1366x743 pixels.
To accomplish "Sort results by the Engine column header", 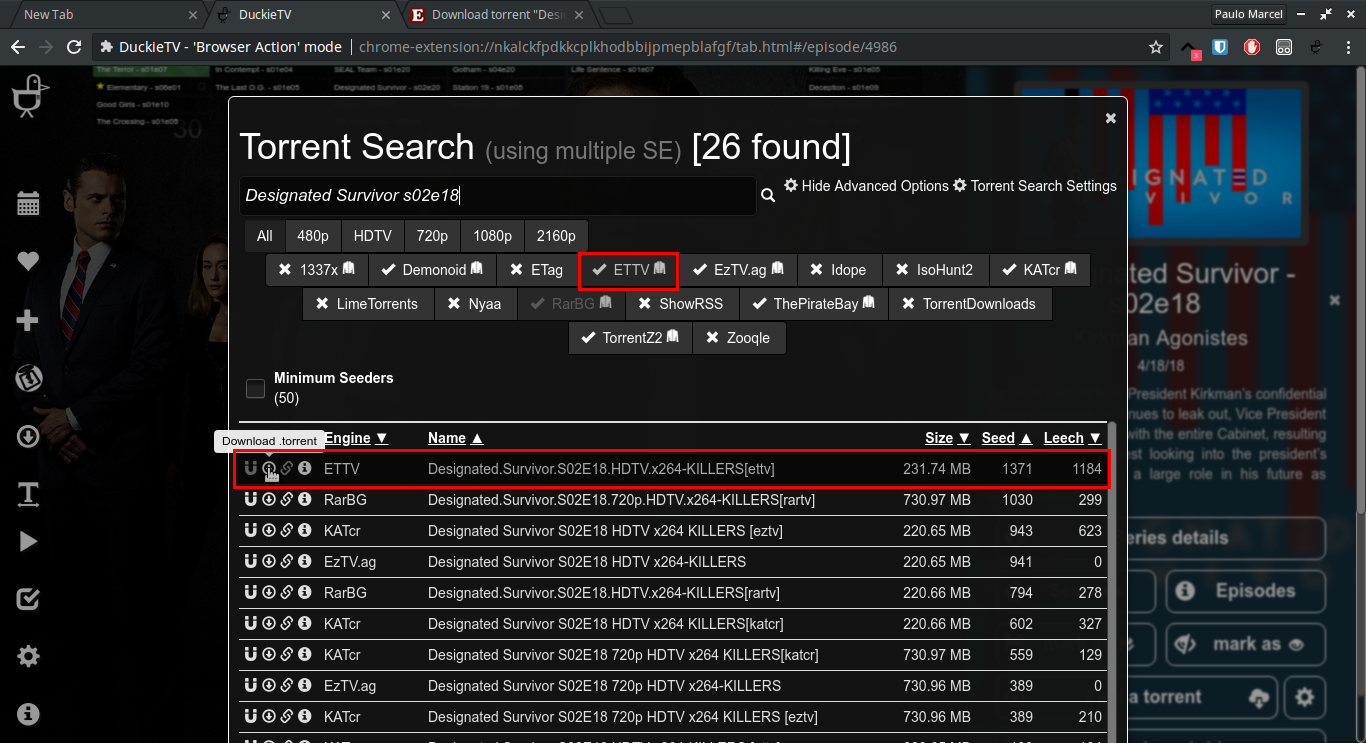I will point(355,438).
